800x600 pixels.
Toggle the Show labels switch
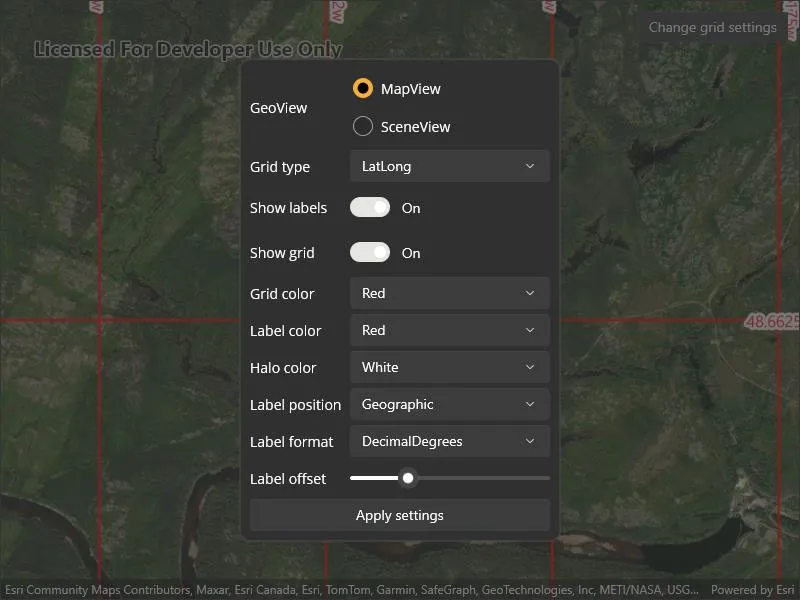370,208
